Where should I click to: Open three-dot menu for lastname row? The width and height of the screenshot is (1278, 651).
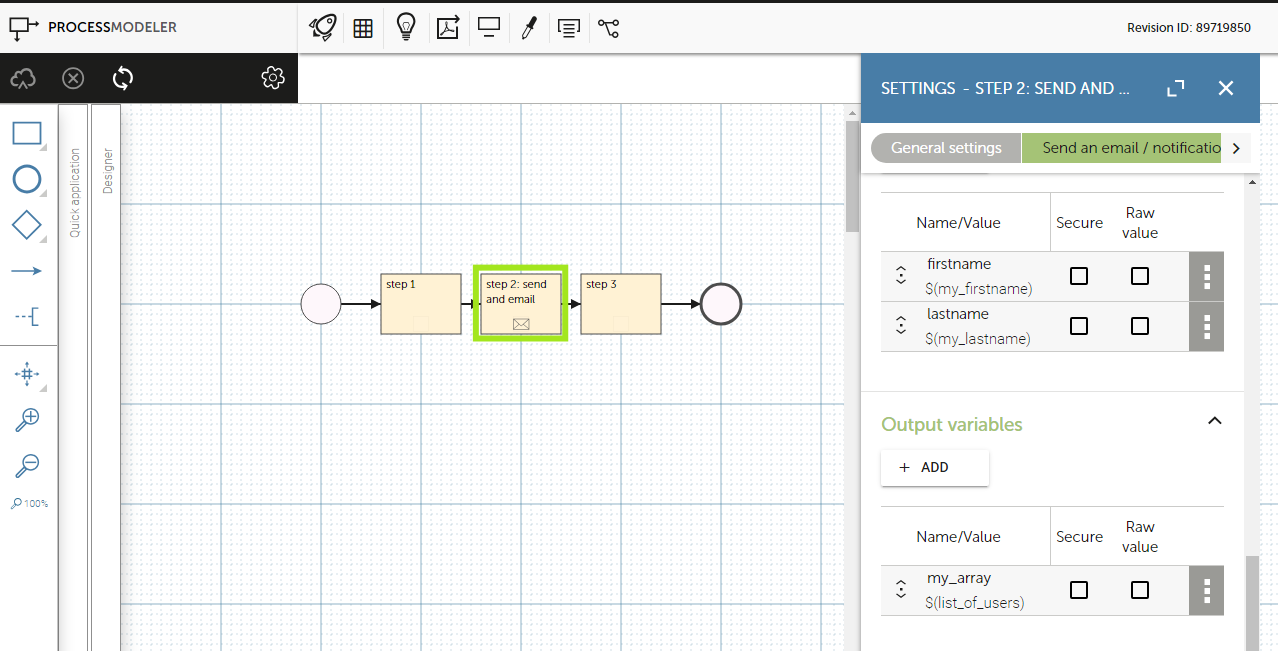click(x=1207, y=326)
